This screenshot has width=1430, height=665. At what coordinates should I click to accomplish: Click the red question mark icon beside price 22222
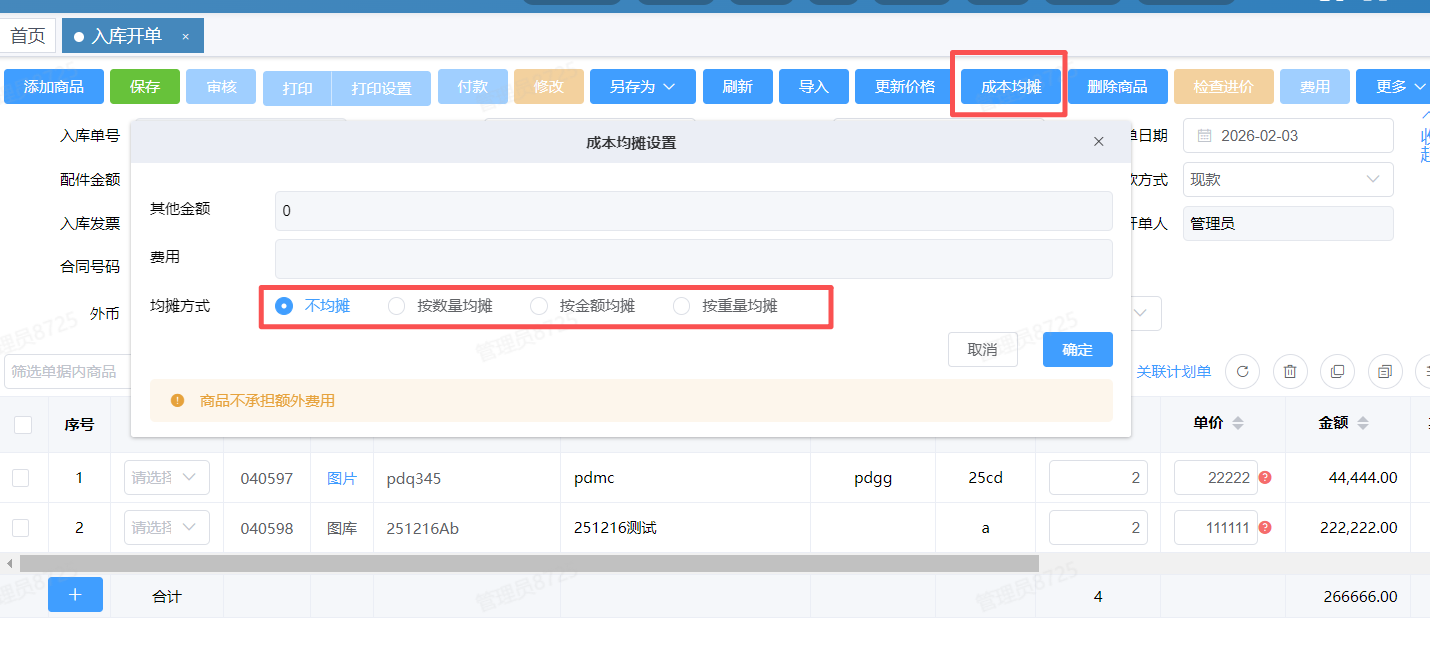(x=1264, y=478)
